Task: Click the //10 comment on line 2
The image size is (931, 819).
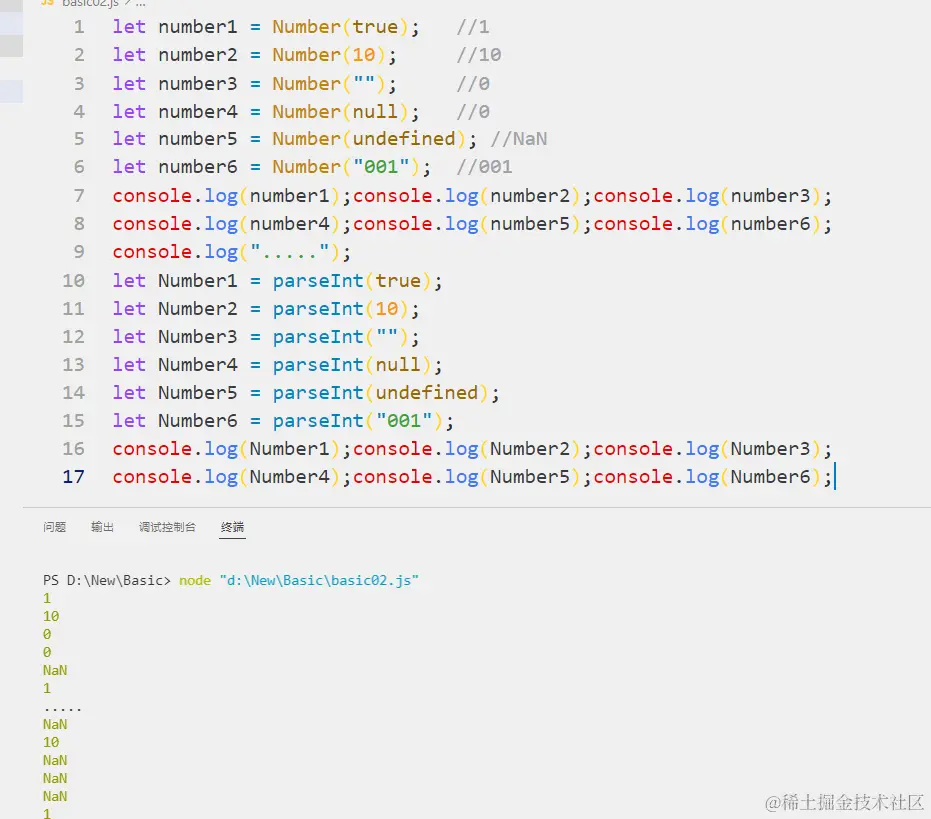Action: (x=479, y=55)
